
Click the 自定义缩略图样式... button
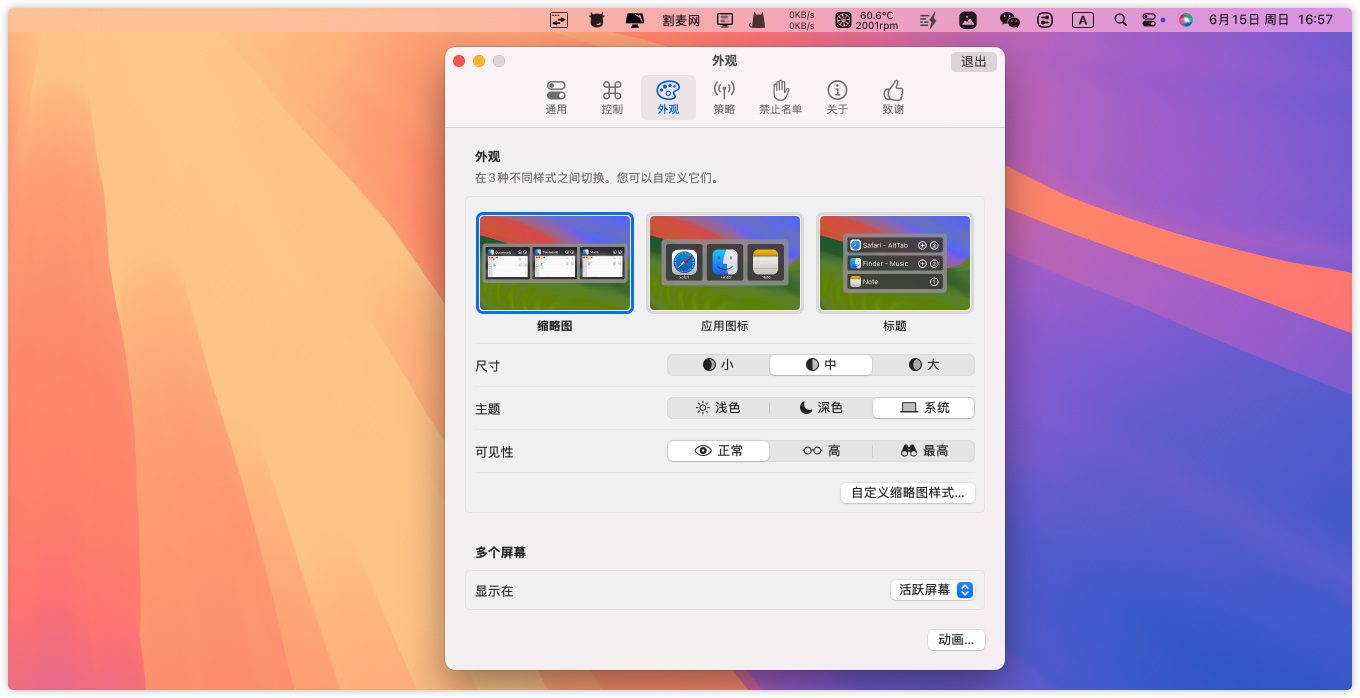click(x=907, y=493)
